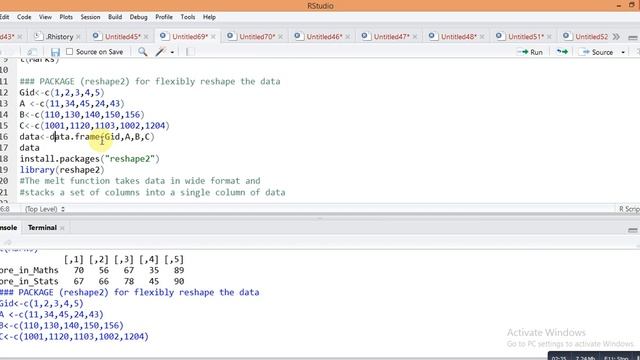Click the show in new window icon
The image size is (640, 360).
pos(31,52)
